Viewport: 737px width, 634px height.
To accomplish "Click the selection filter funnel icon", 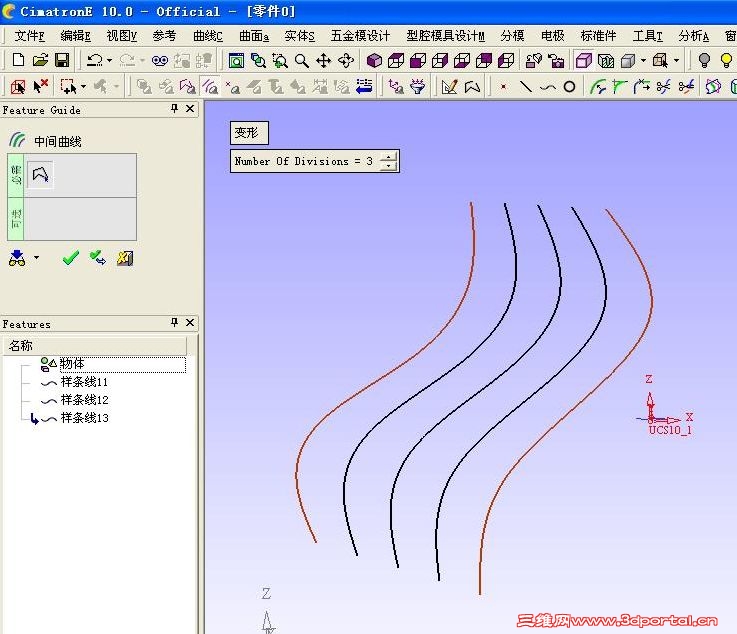I will pos(417,86).
